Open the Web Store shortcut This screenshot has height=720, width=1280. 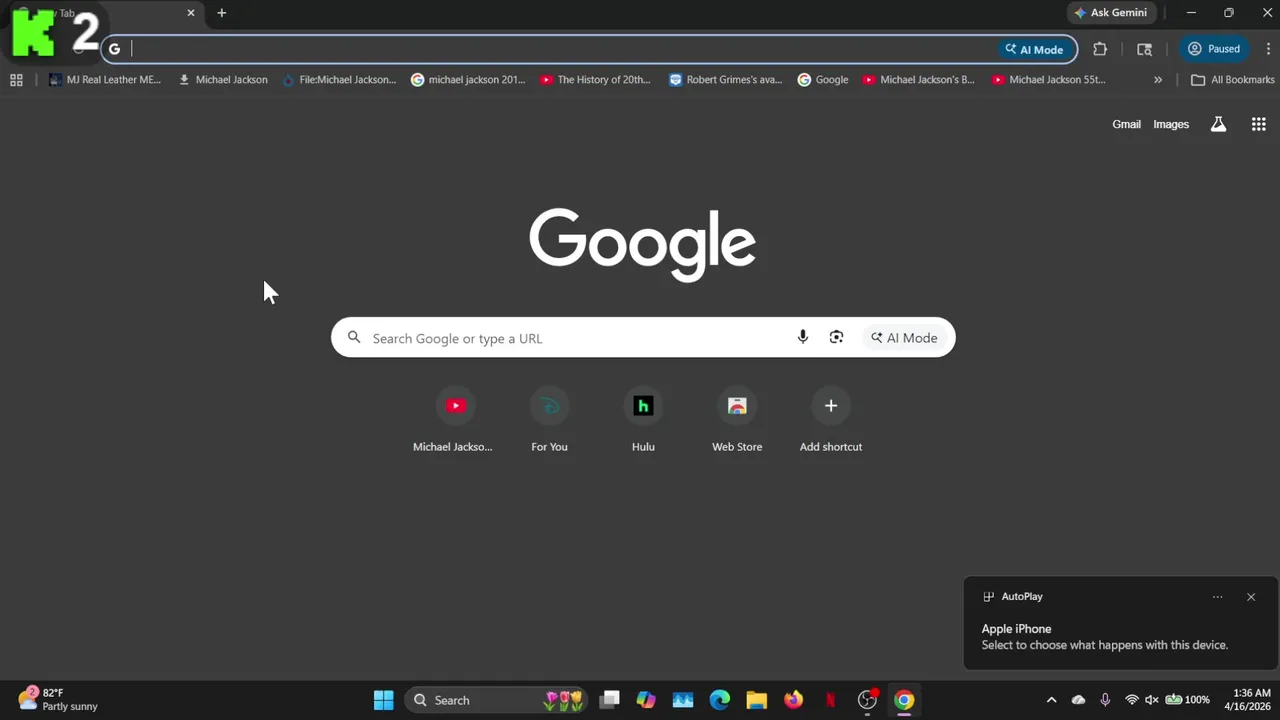point(737,421)
